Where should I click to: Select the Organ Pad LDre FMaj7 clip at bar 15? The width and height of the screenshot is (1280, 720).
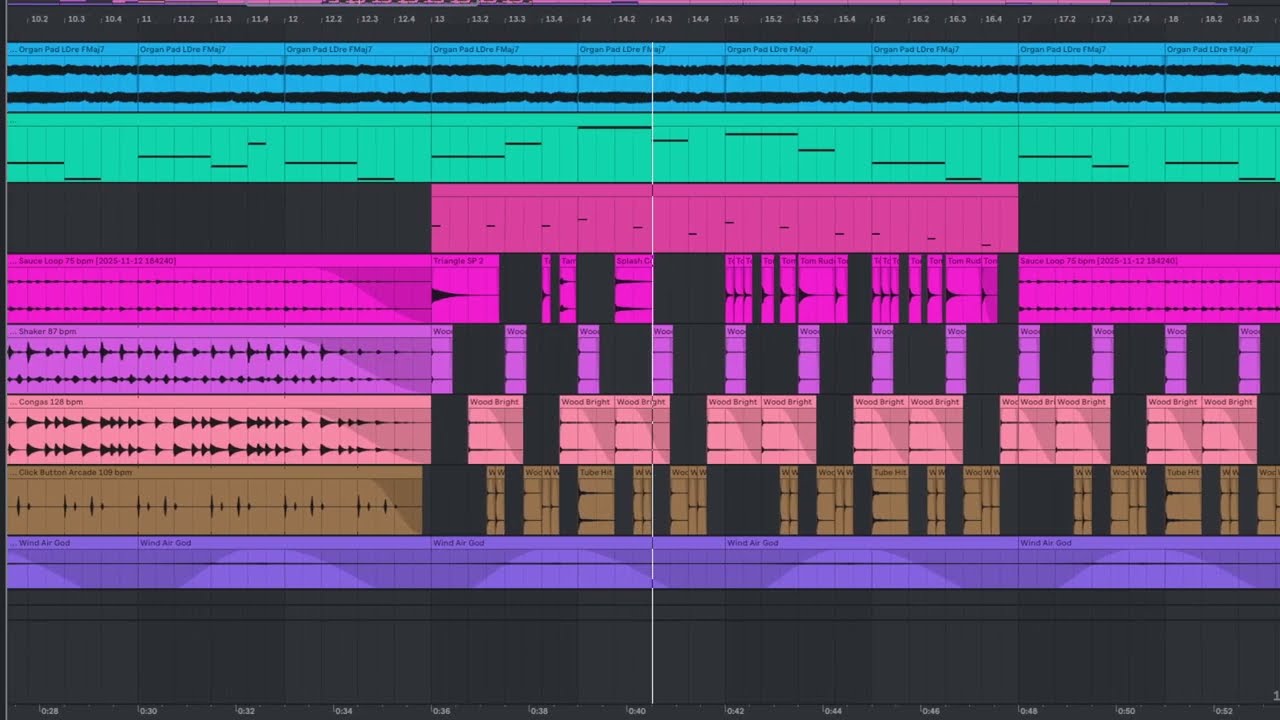(x=799, y=77)
